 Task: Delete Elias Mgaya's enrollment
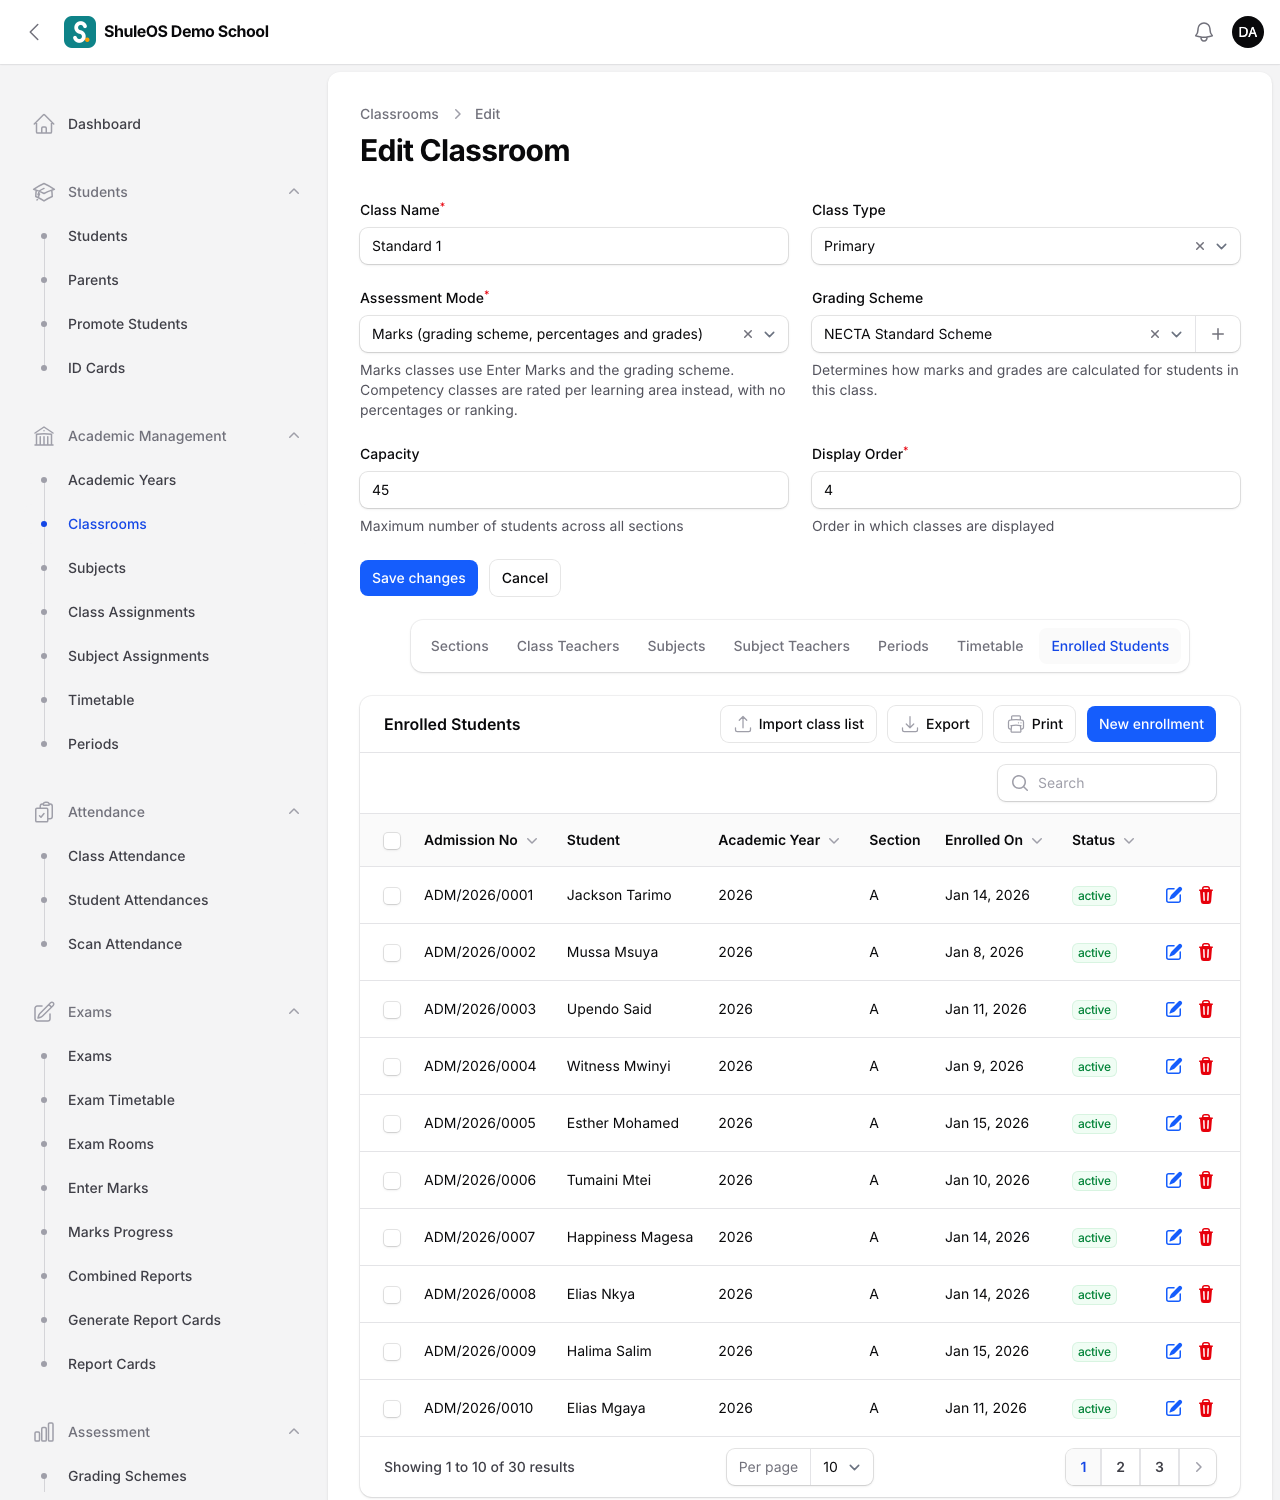click(1206, 1408)
